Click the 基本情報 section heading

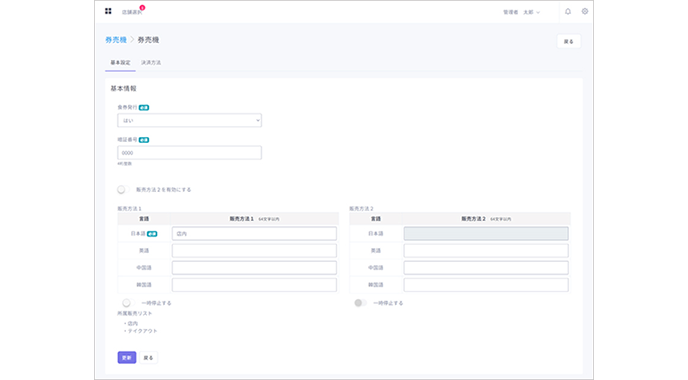pos(123,89)
